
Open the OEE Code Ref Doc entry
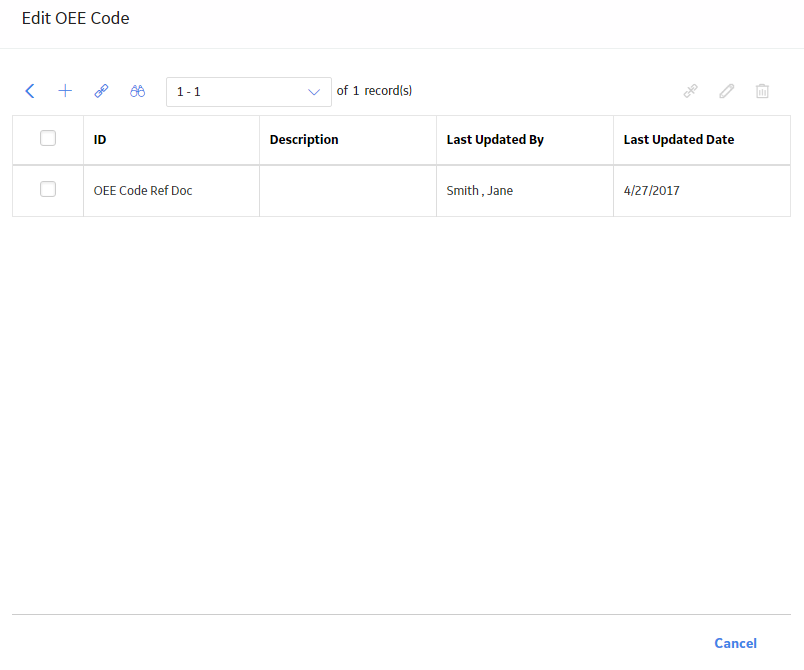(143, 191)
